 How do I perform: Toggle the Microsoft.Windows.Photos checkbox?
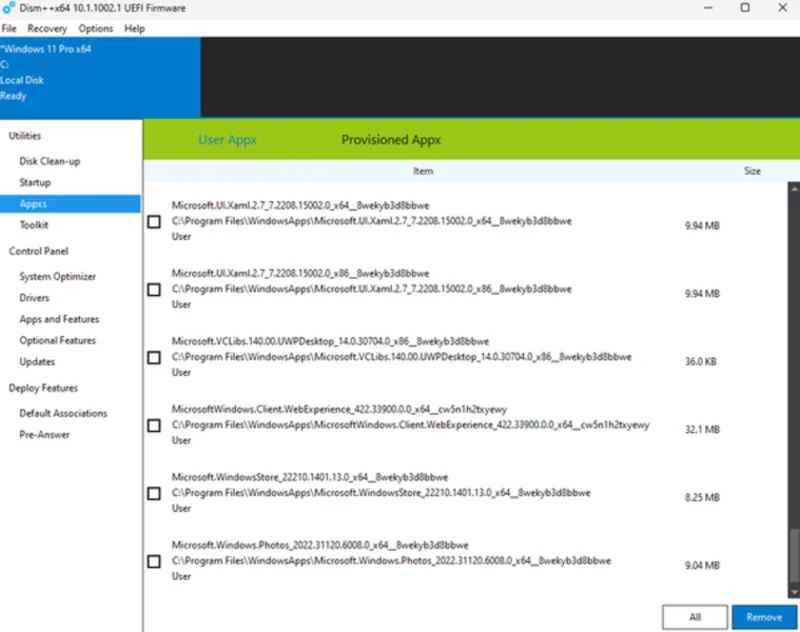154,562
